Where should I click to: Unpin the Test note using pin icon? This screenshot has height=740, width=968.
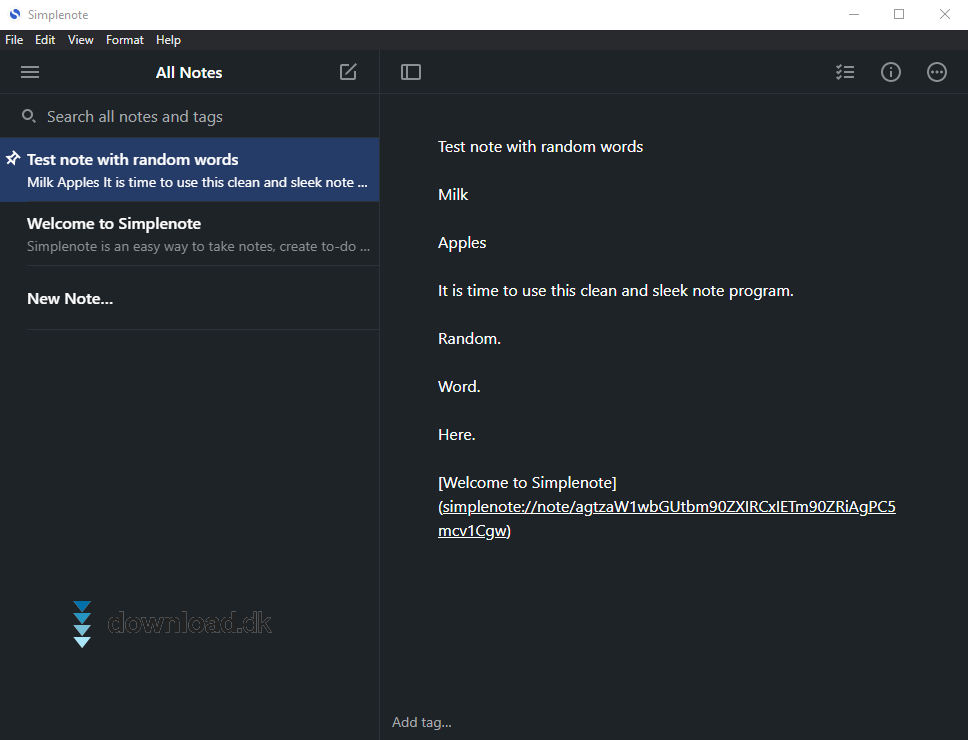click(x=13, y=159)
